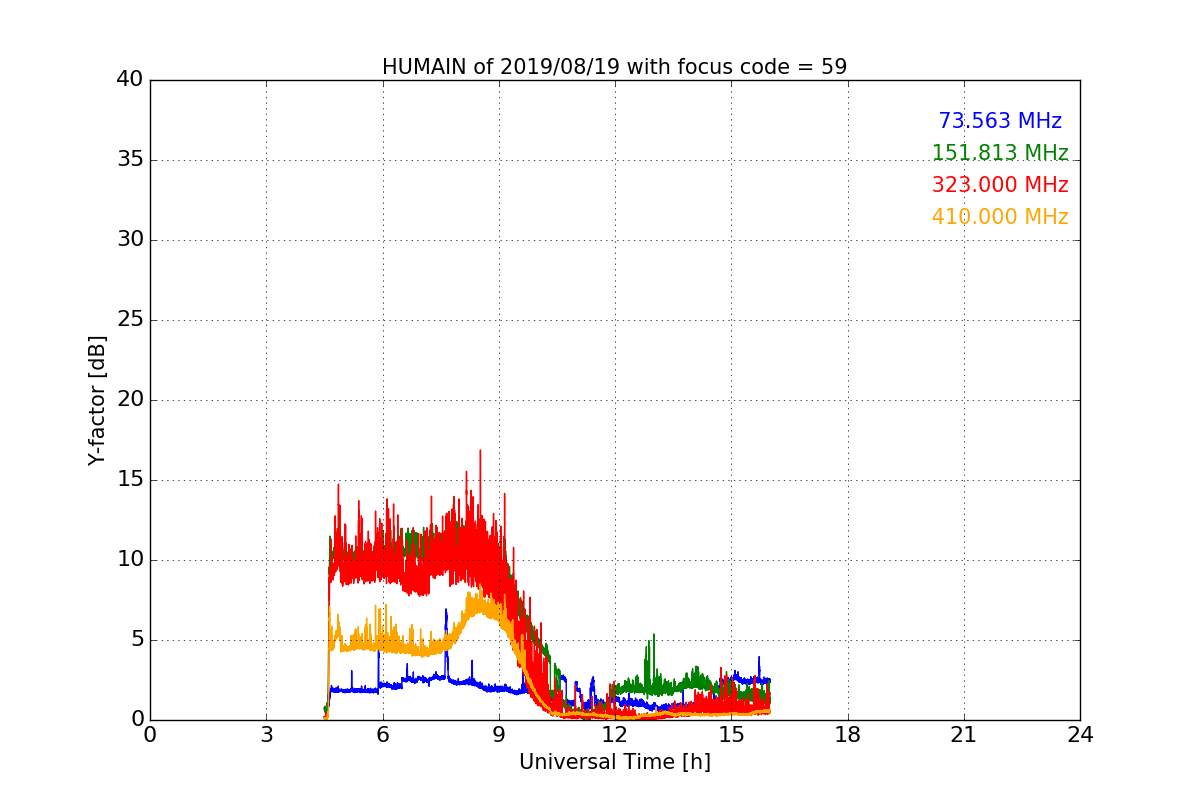Select the orange '410.000 MHz' legend label

coord(1000,217)
